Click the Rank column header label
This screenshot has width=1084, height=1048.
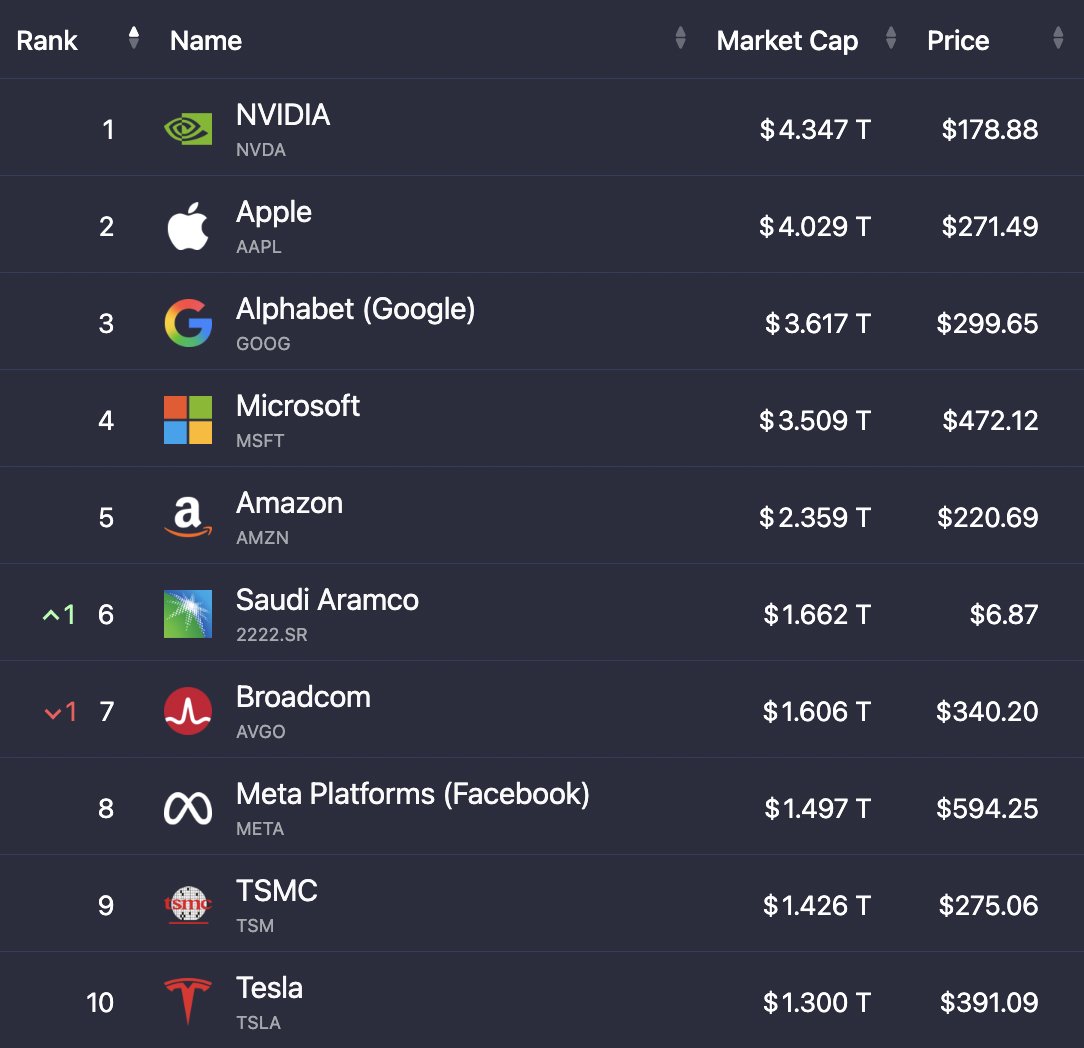point(47,41)
